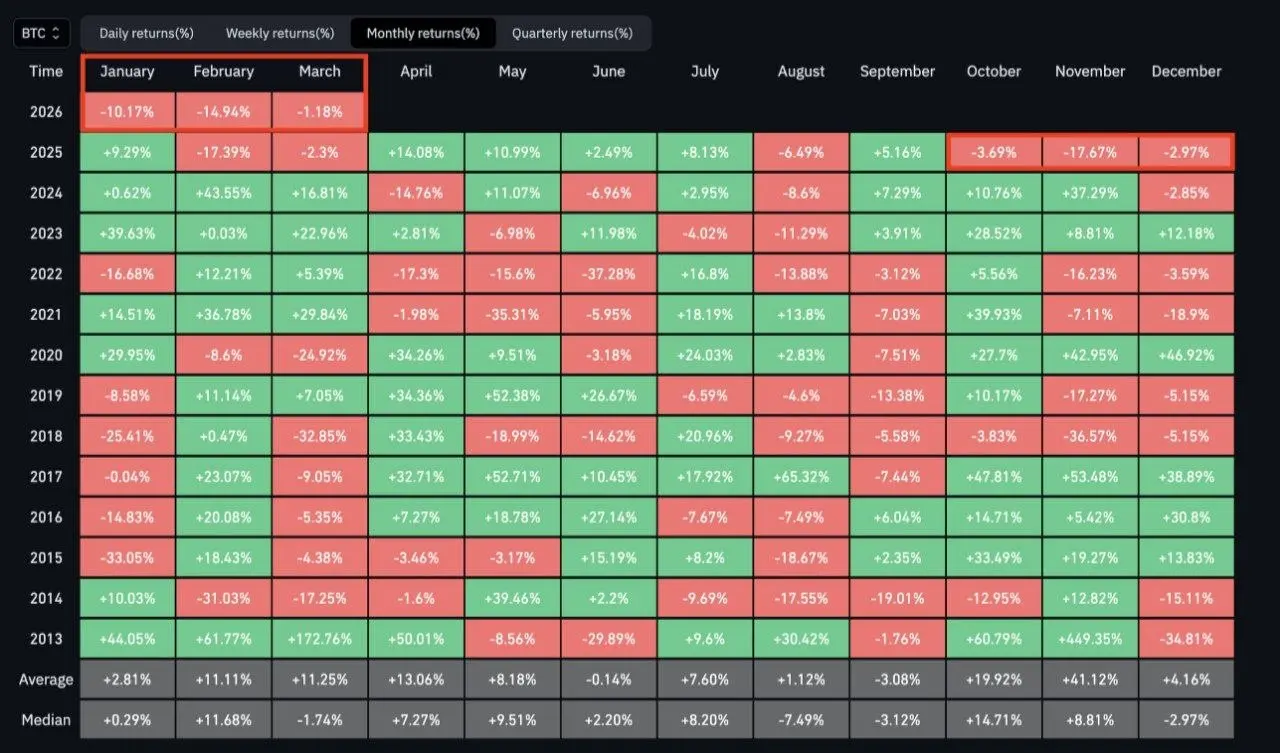Click the June column header
The width and height of the screenshot is (1280, 753).
click(608, 71)
